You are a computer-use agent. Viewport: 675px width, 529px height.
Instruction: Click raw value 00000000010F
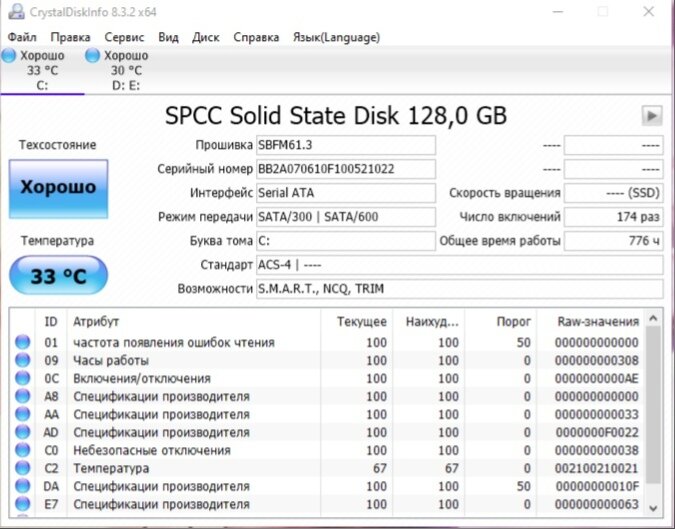(x=597, y=486)
